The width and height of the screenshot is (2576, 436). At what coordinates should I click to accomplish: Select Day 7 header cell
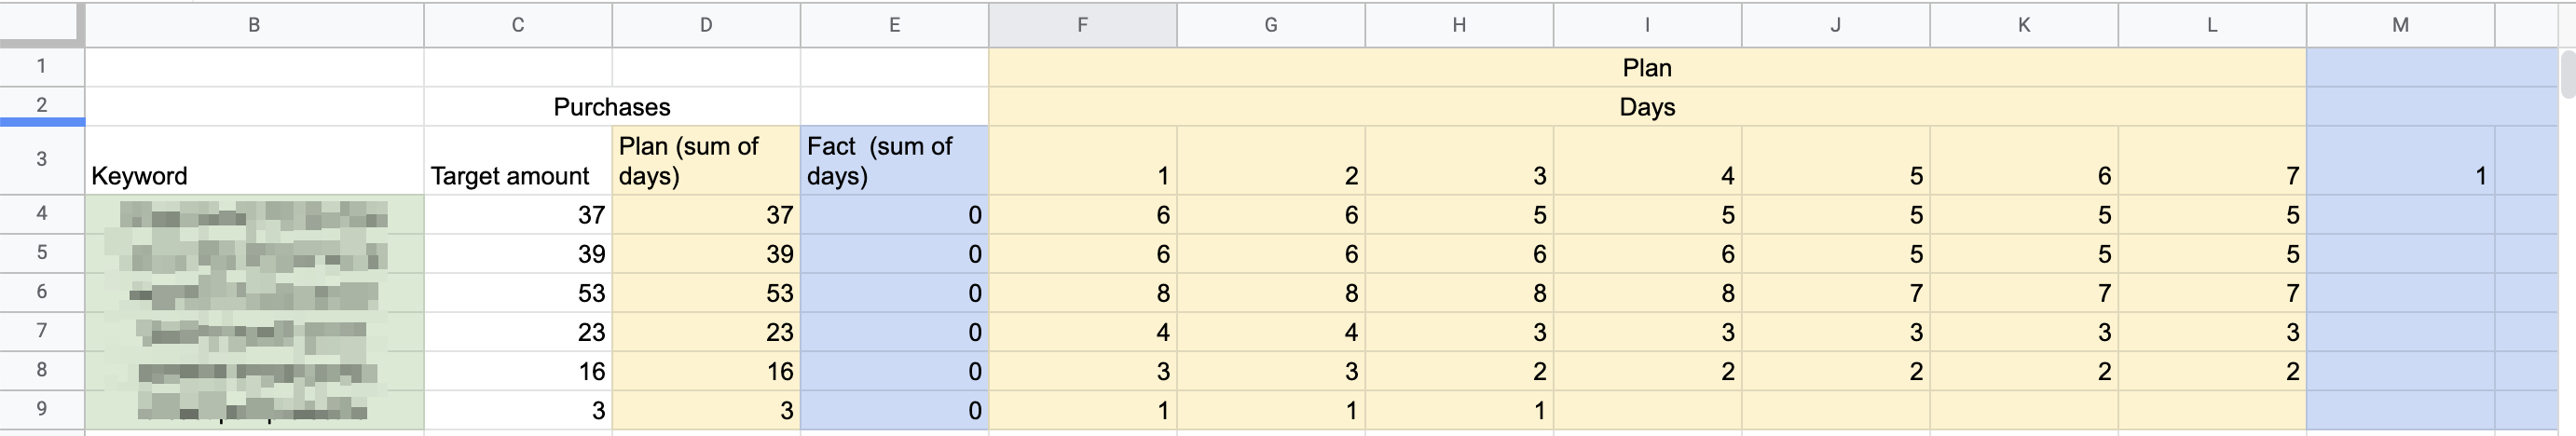click(2211, 160)
